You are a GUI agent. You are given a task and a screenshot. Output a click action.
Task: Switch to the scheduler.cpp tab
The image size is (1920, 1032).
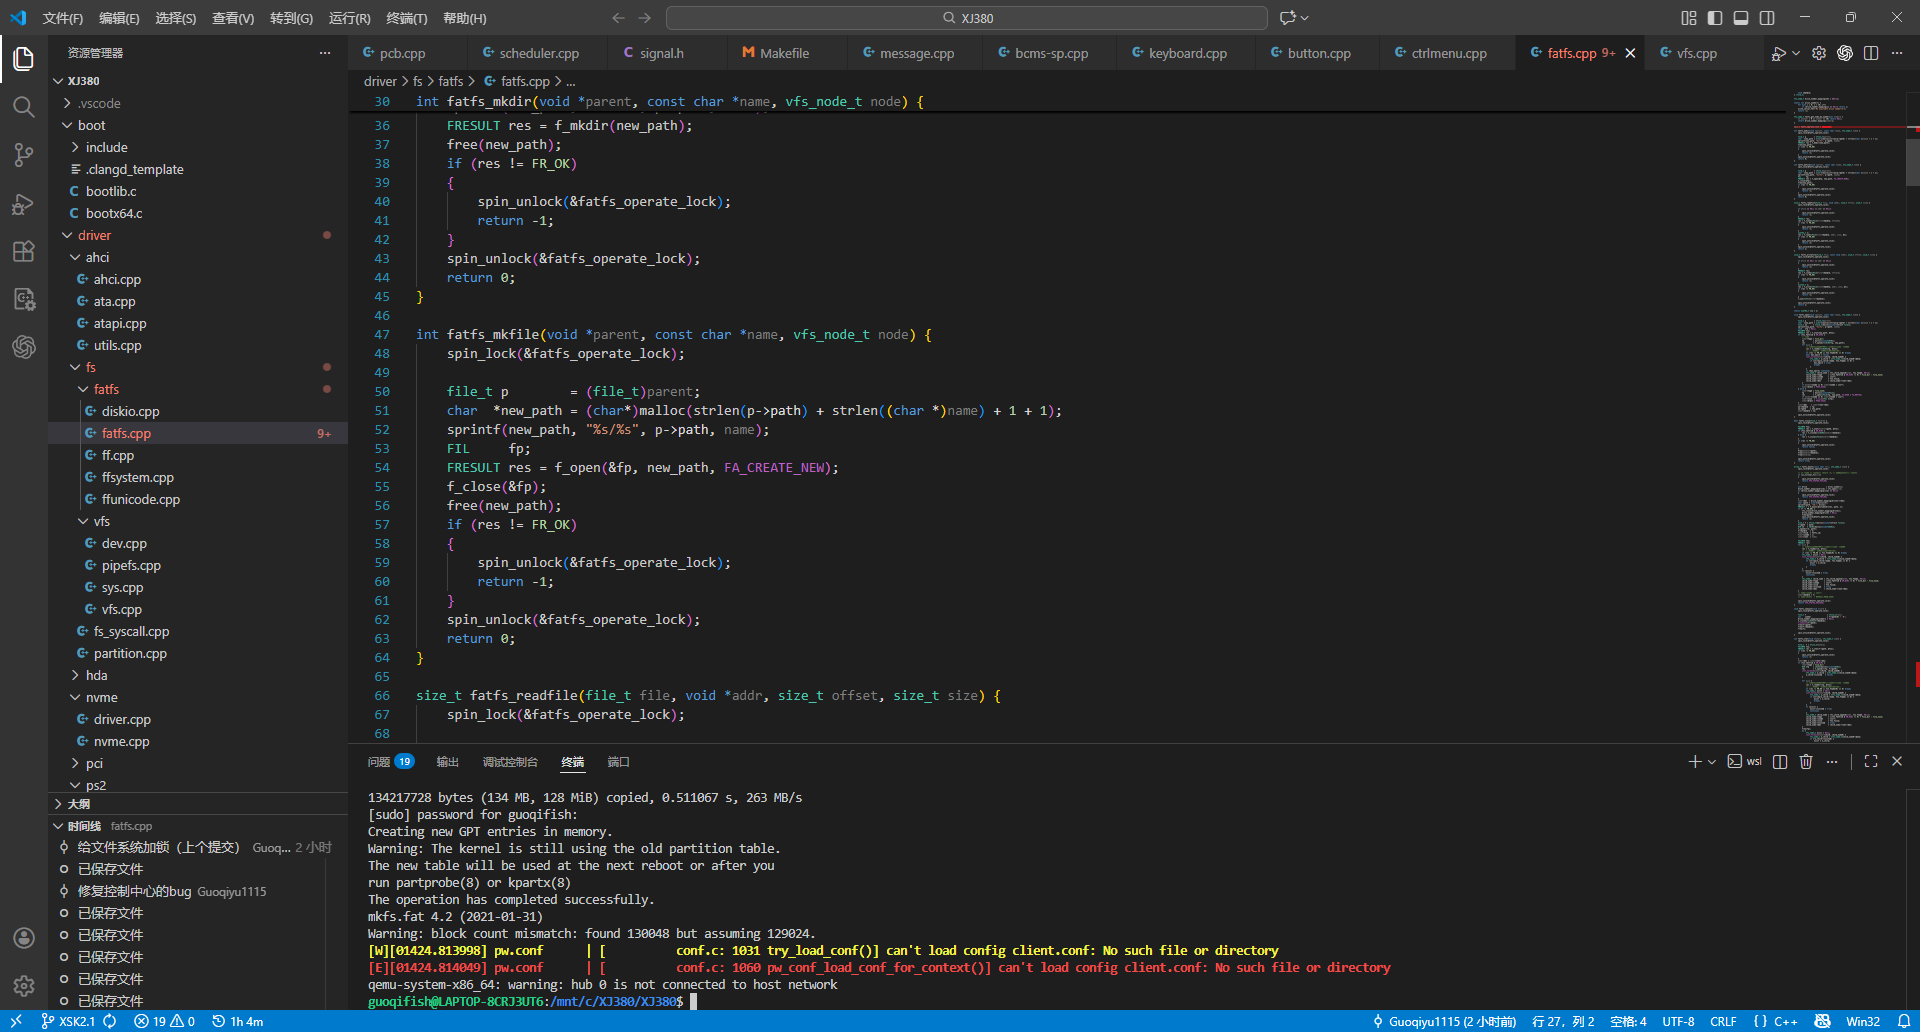pyautogui.click(x=538, y=53)
